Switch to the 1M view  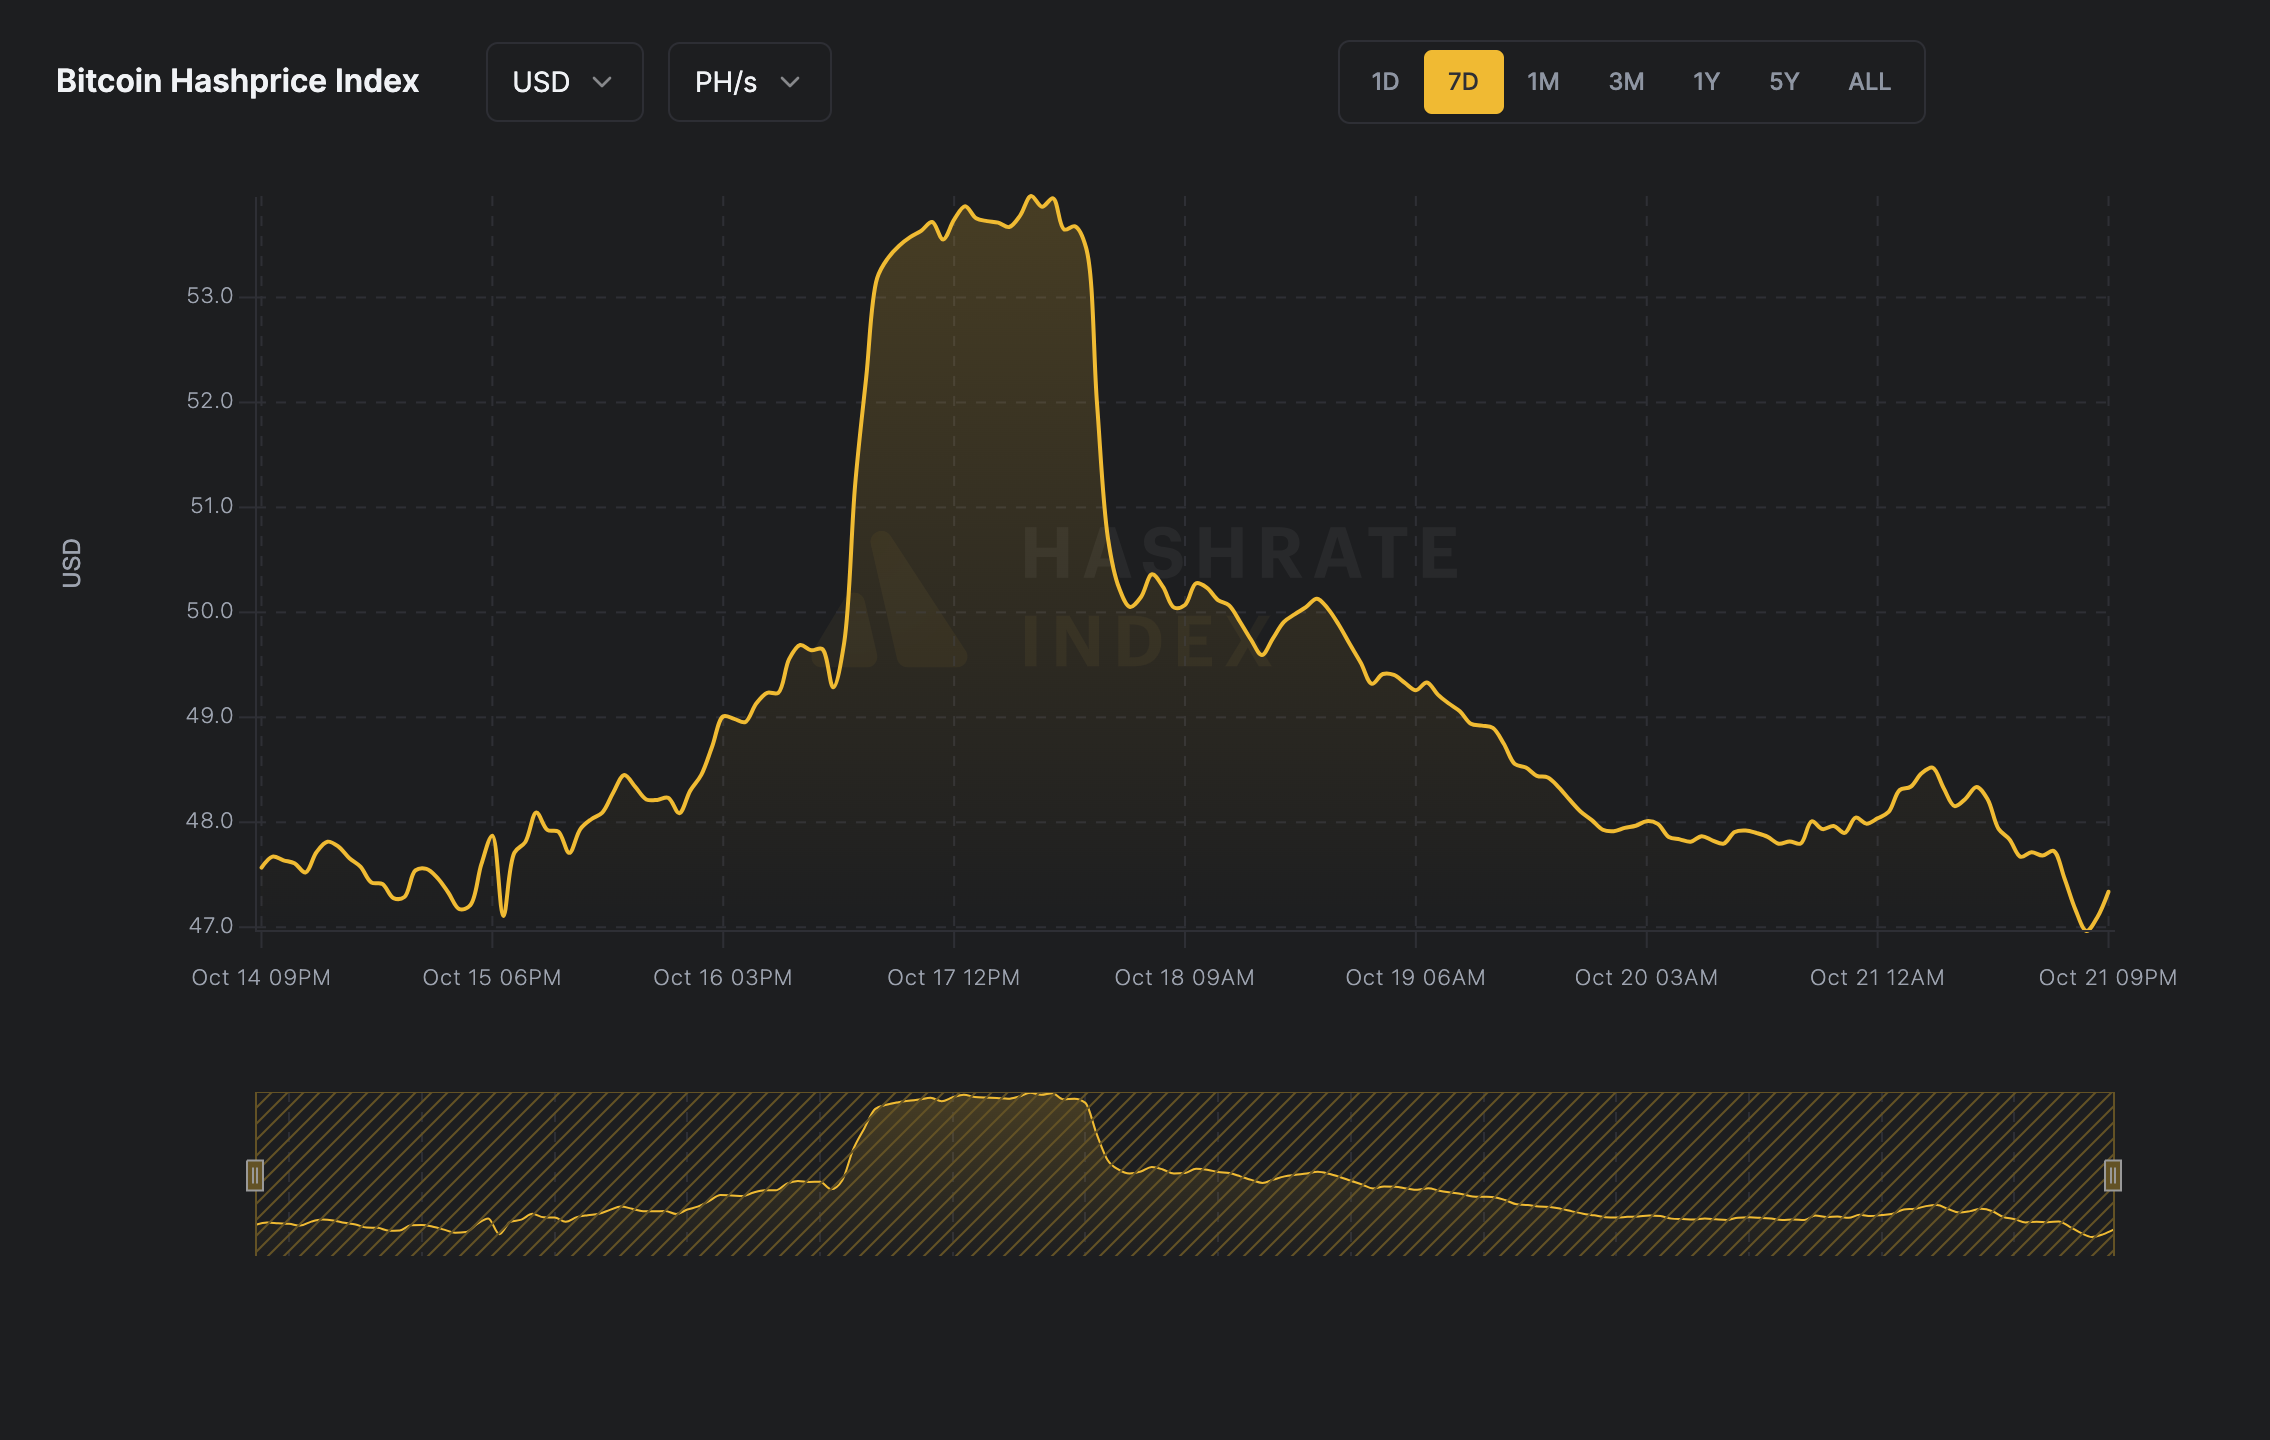(1542, 82)
